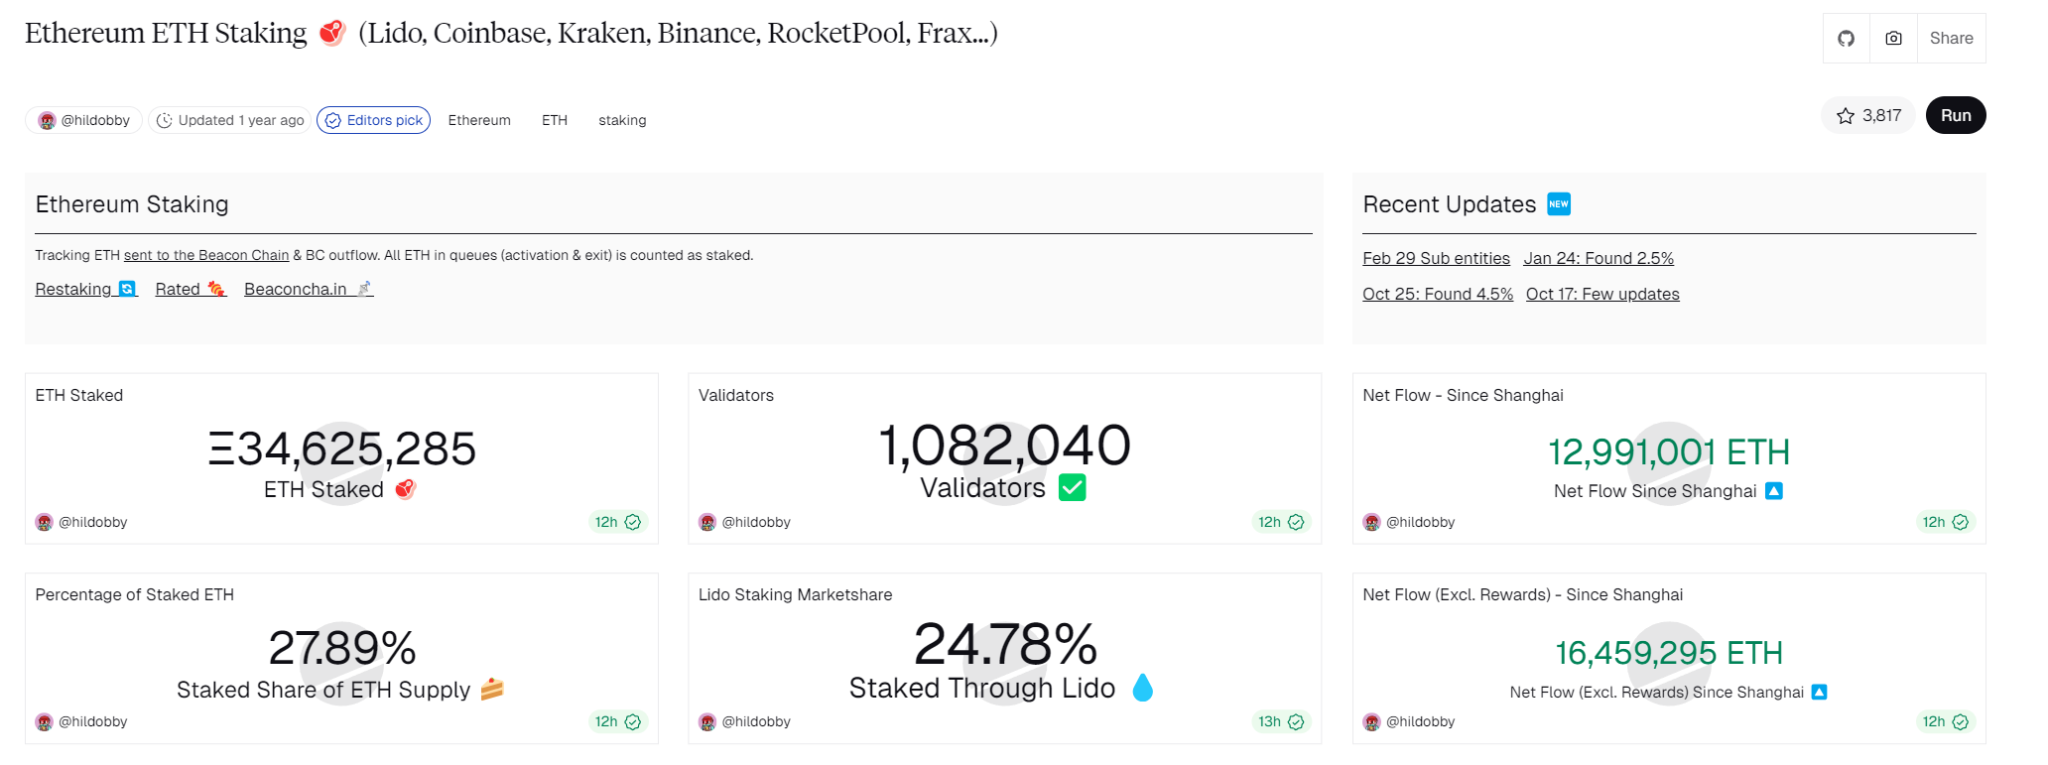Click the NEW badge beside Recent Updates
This screenshot has width=2048, height=765.
1559,204
